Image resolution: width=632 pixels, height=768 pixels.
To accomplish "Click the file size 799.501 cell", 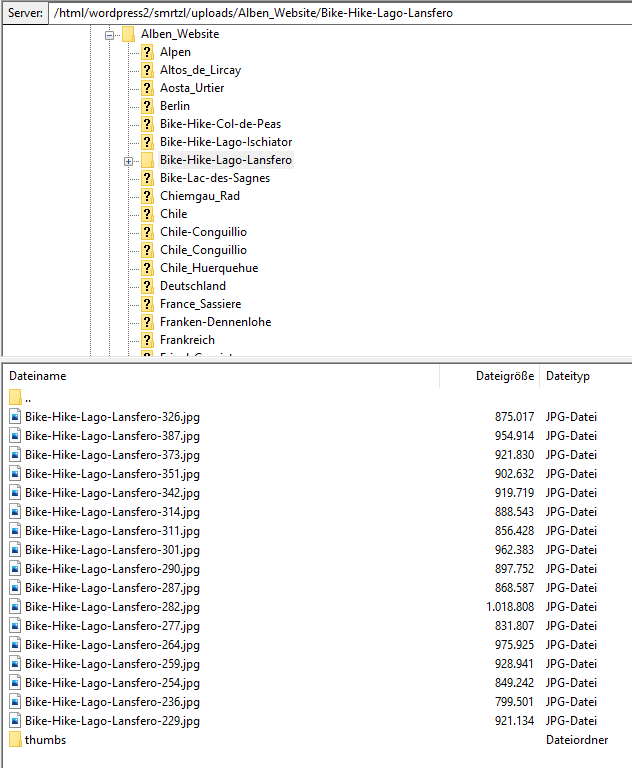I will point(514,702).
